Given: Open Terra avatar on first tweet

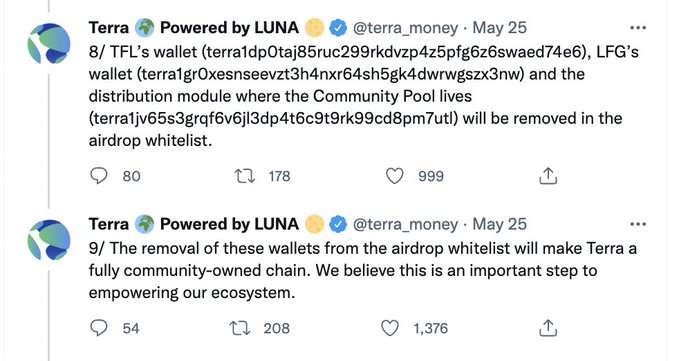Looking at the screenshot, I should (49, 44).
